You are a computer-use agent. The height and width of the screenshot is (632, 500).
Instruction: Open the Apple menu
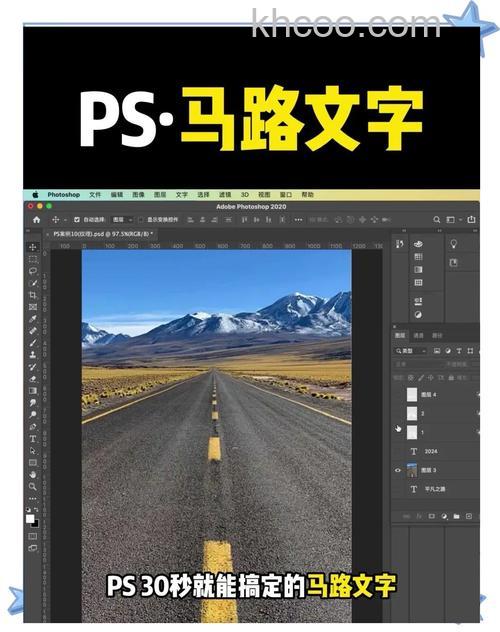pyautogui.click(x=35, y=195)
